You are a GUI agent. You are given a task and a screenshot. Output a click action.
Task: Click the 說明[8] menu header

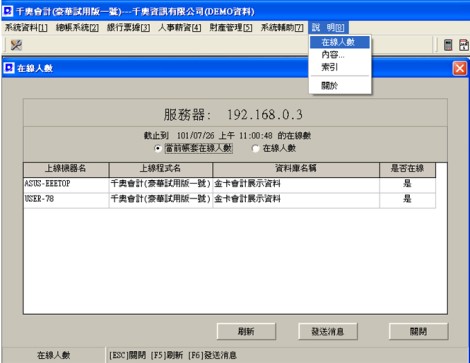[328, 28]
